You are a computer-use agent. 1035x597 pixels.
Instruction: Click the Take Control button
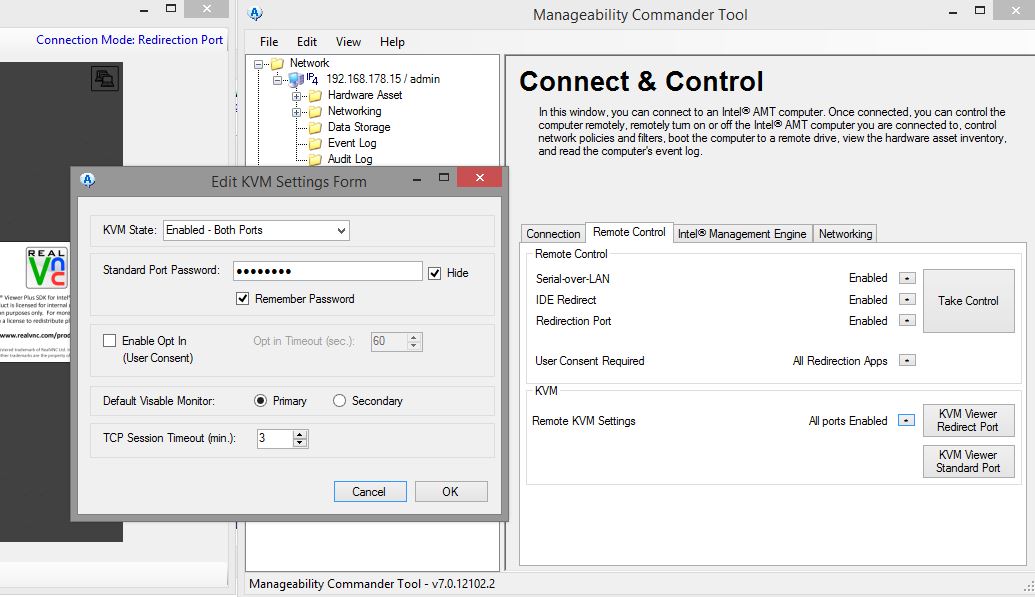tap(968, 300)
